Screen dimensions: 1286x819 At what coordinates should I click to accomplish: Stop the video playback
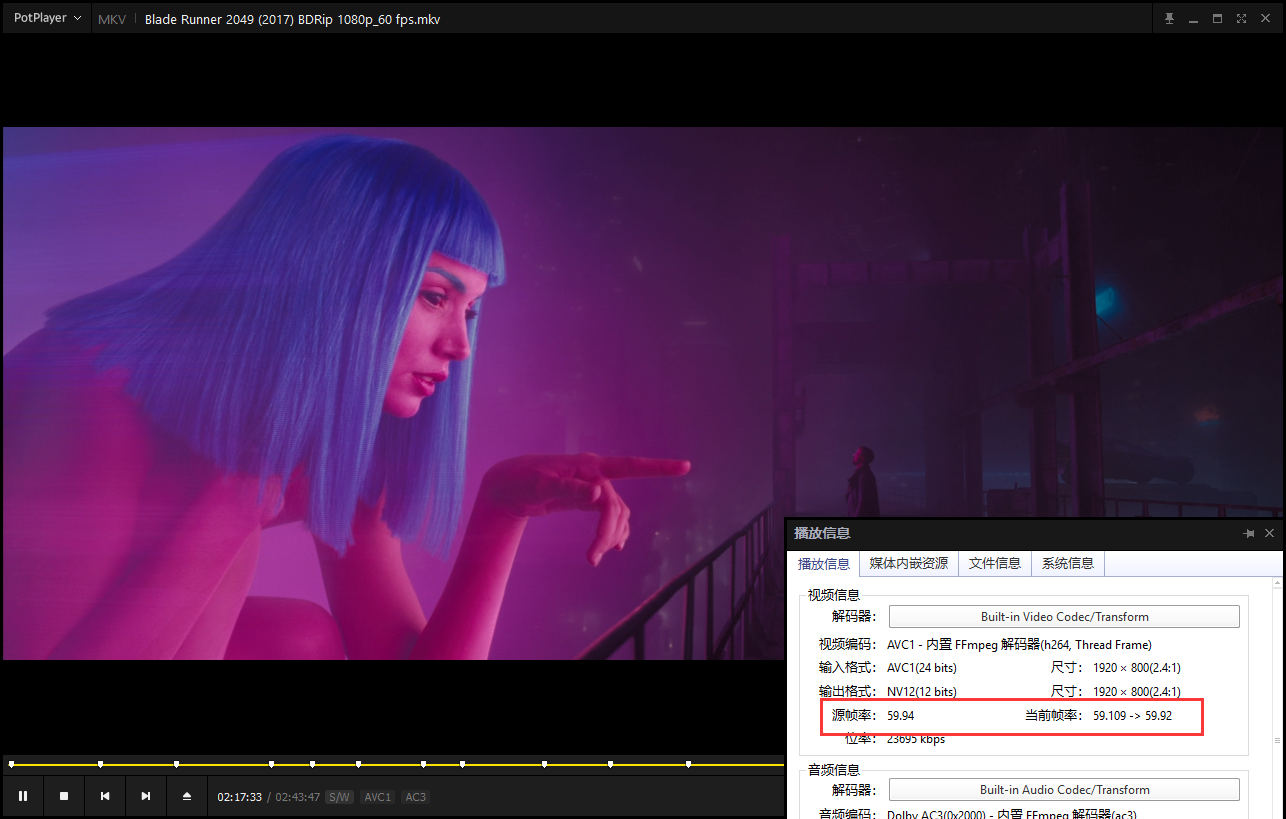(x=63, y=796)
